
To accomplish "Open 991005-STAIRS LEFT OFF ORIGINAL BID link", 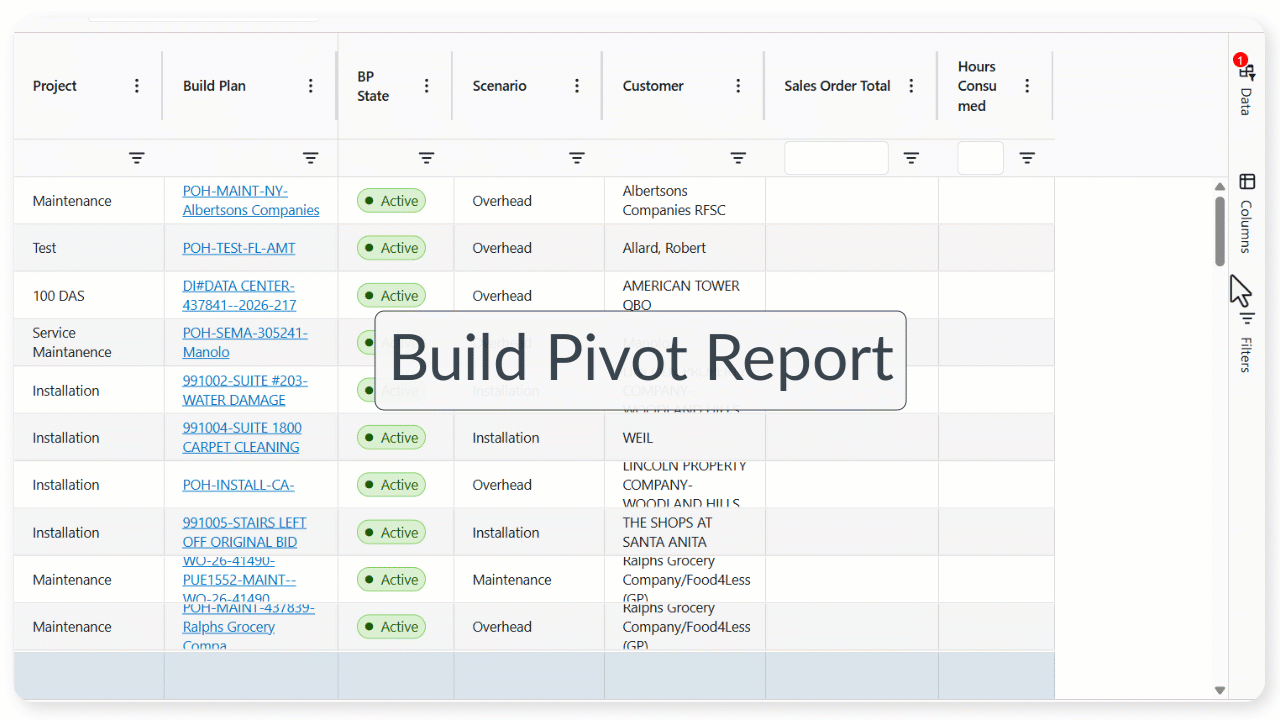I will [x=244, y=532].
